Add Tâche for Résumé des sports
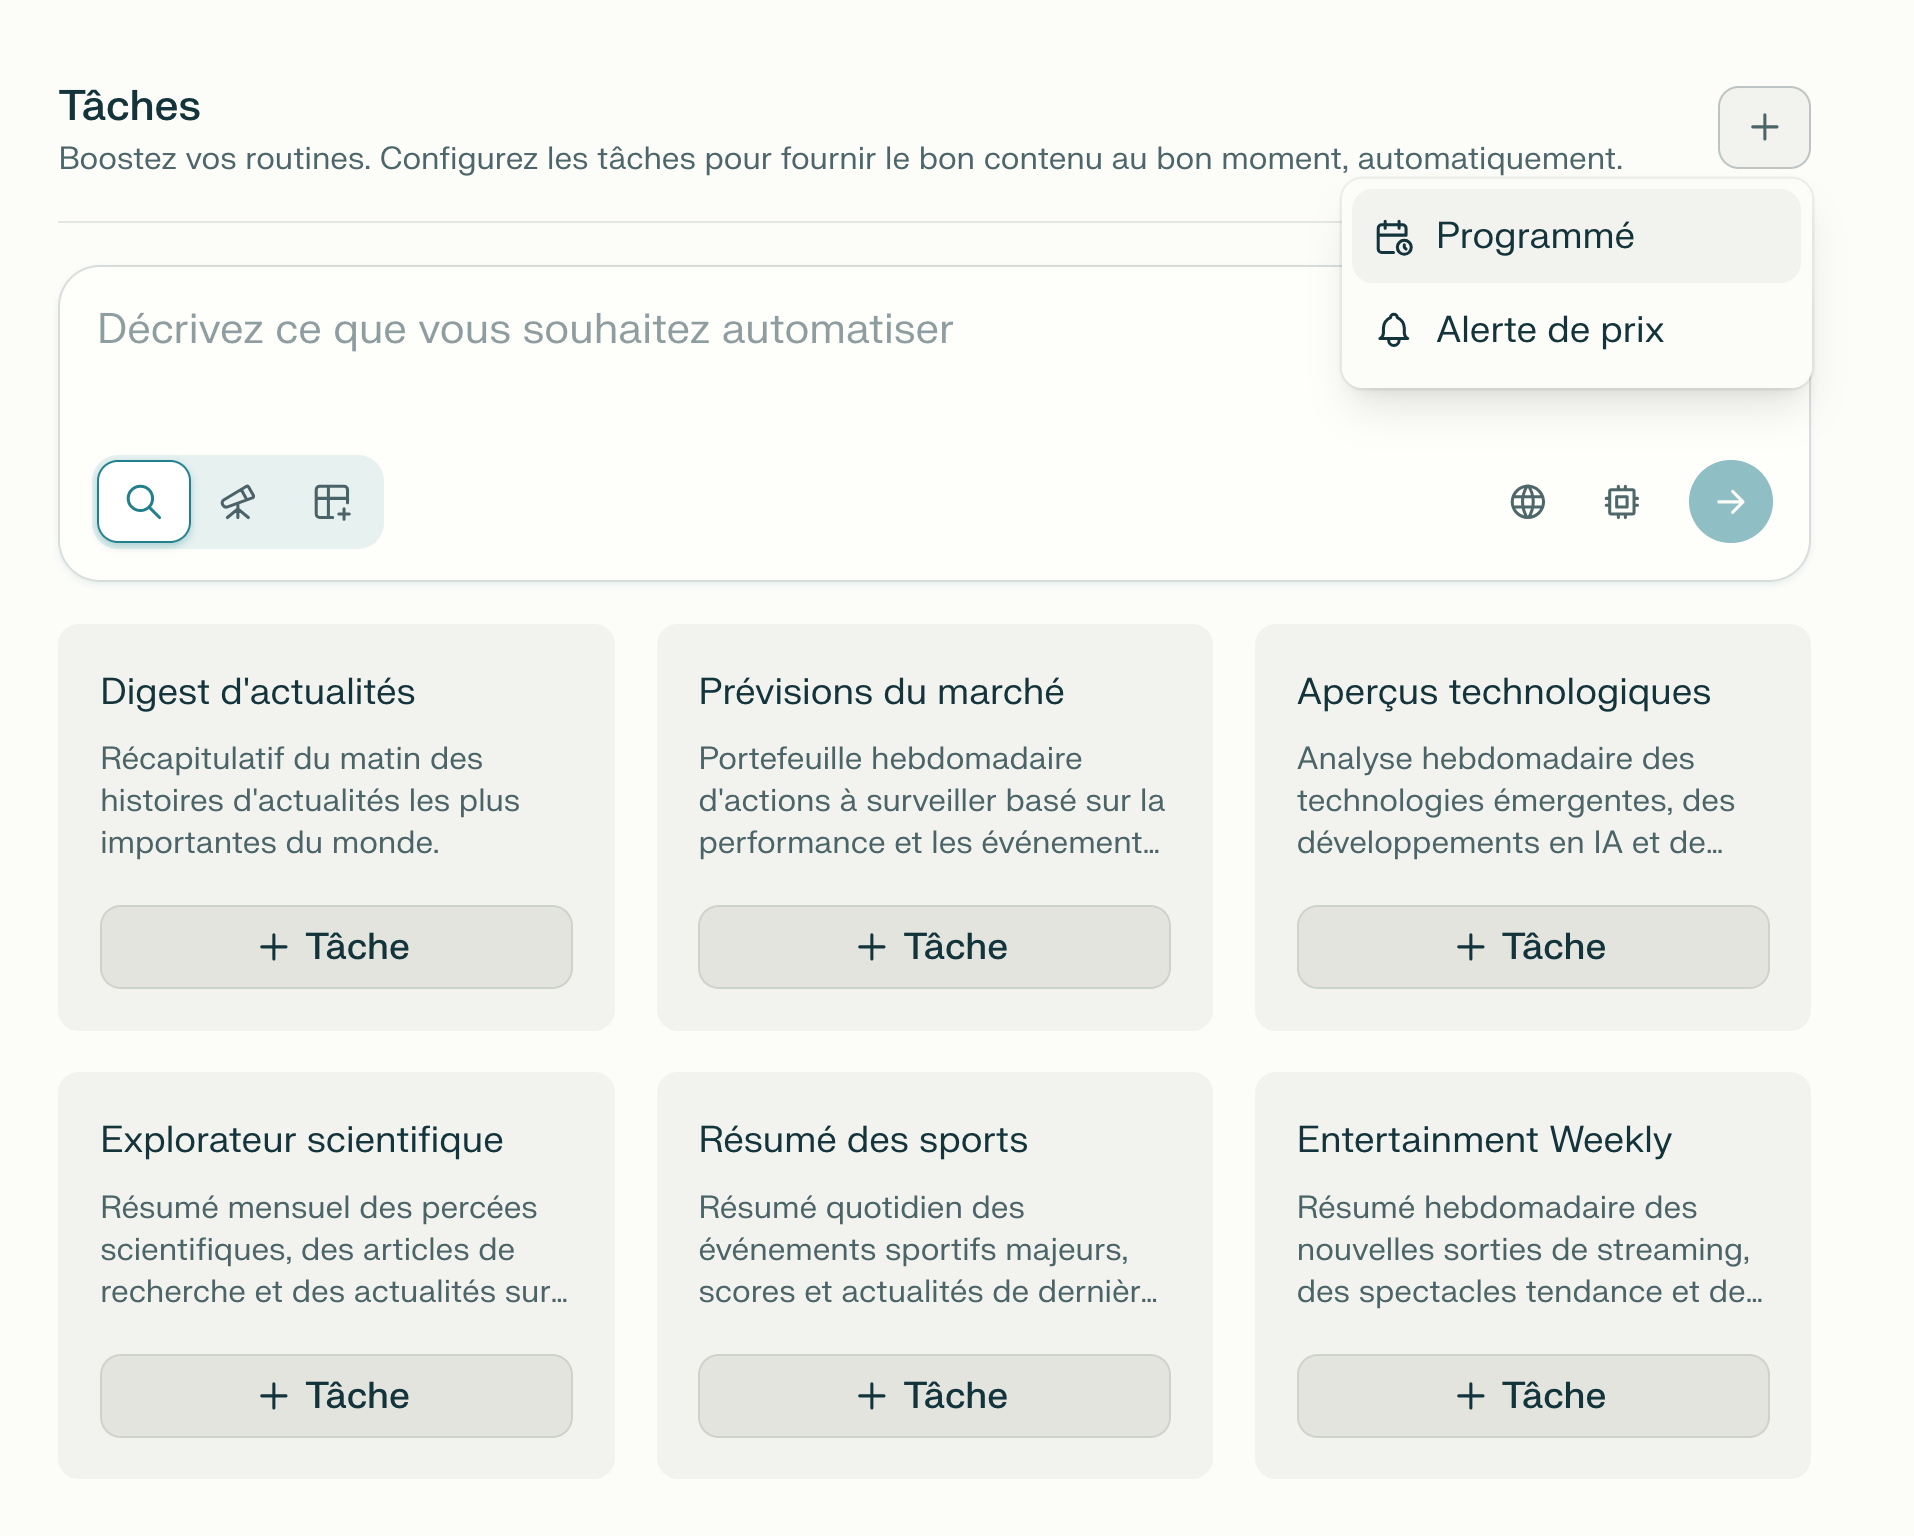1914x1536 pixels. pos(934,1396)
